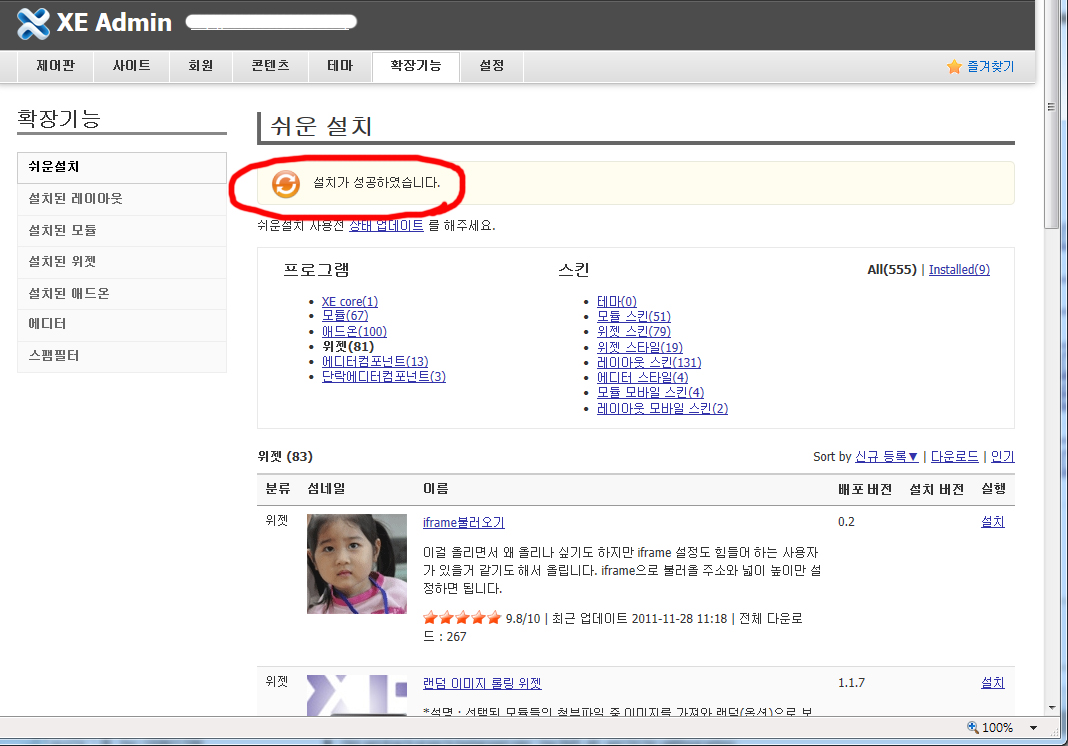Click the orange refresh icon in success message
The width and height of the screenshot is (1068, 746).
coord(286,184)
